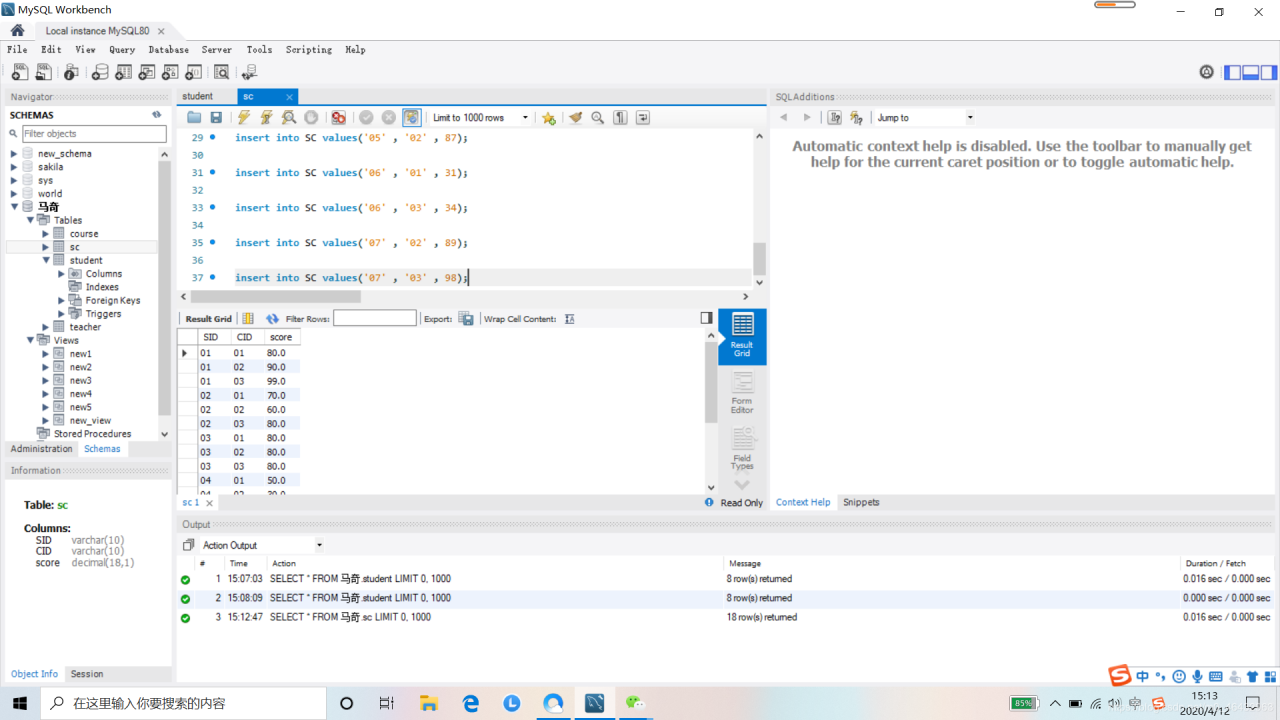The height and width of the screenshot is (720, 1280).
Task: Refresh the schemas list icon
Action: pyautogui.click(x=156, y=115)
